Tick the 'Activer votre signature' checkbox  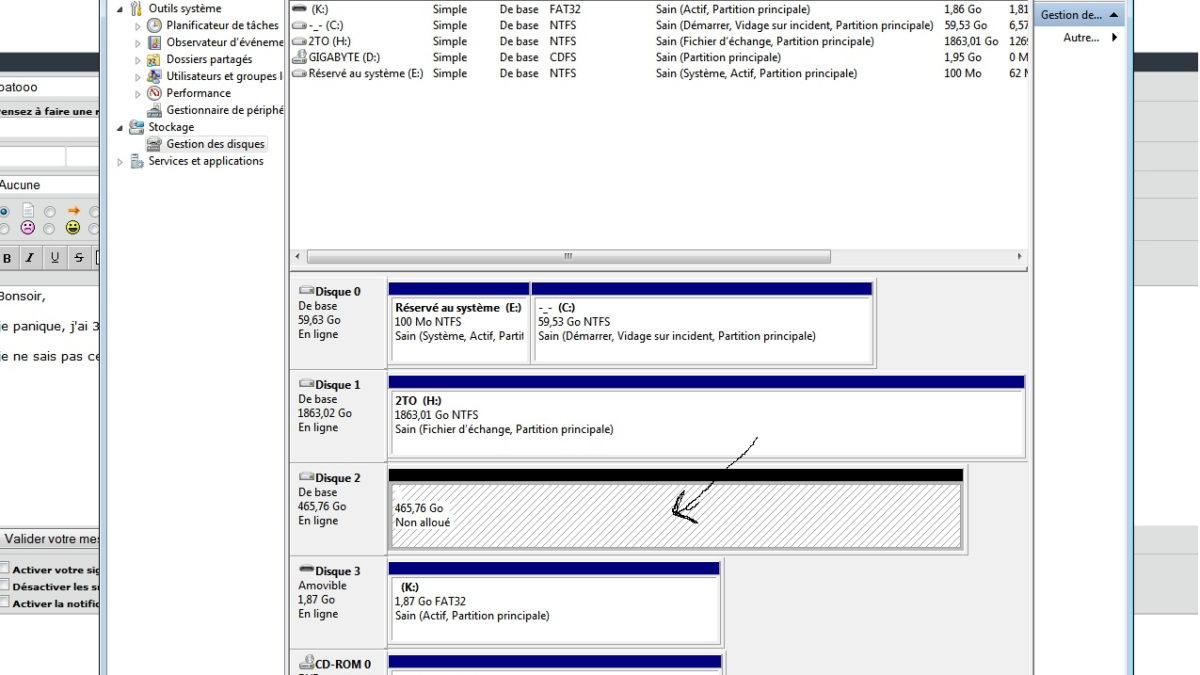[x=5, y=570]
